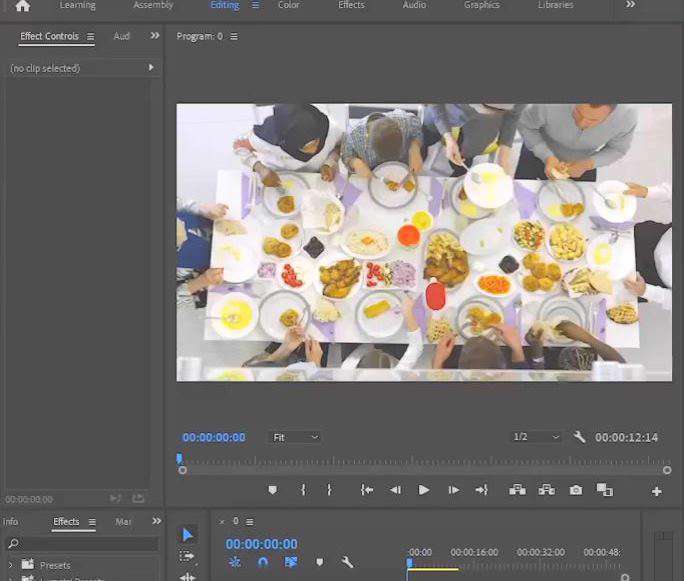Open the 1/2 playback resolution dropdown

tap(536, 437)
